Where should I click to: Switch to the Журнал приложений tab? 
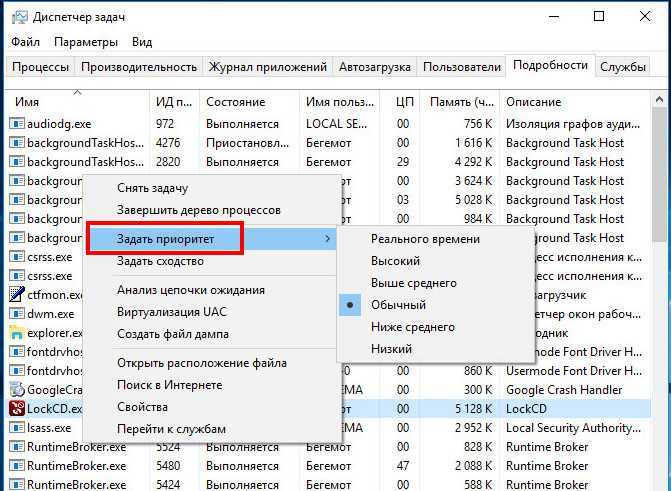click(x=267, y=67)
